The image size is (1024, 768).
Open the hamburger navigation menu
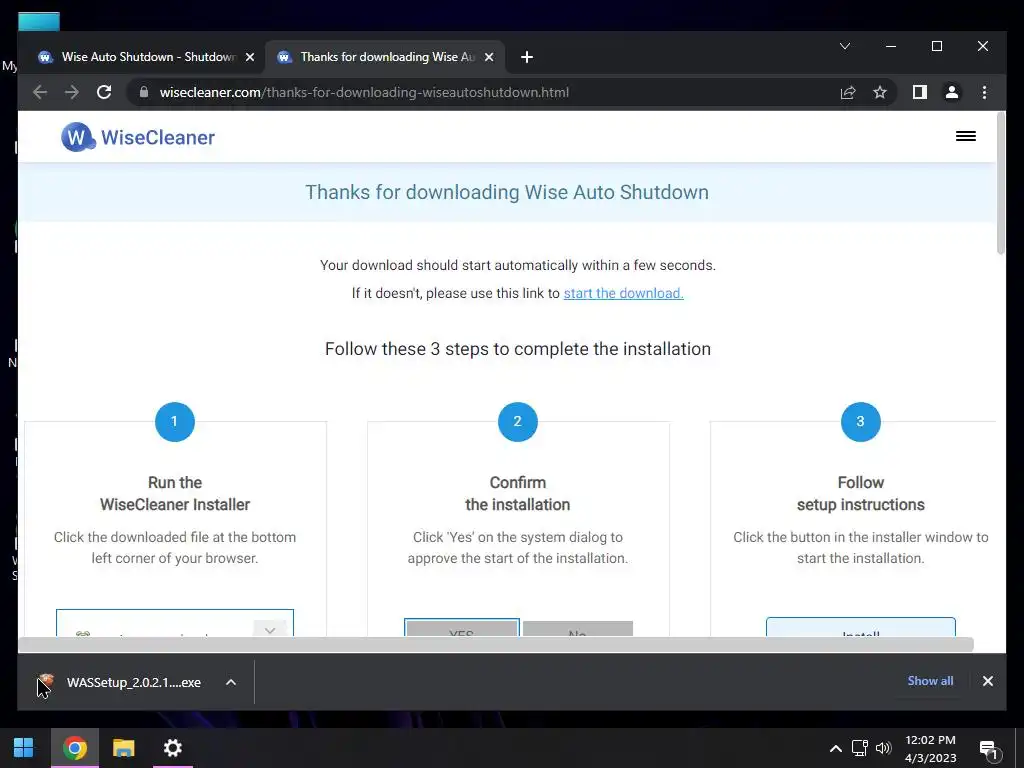(x=965, y=136)
